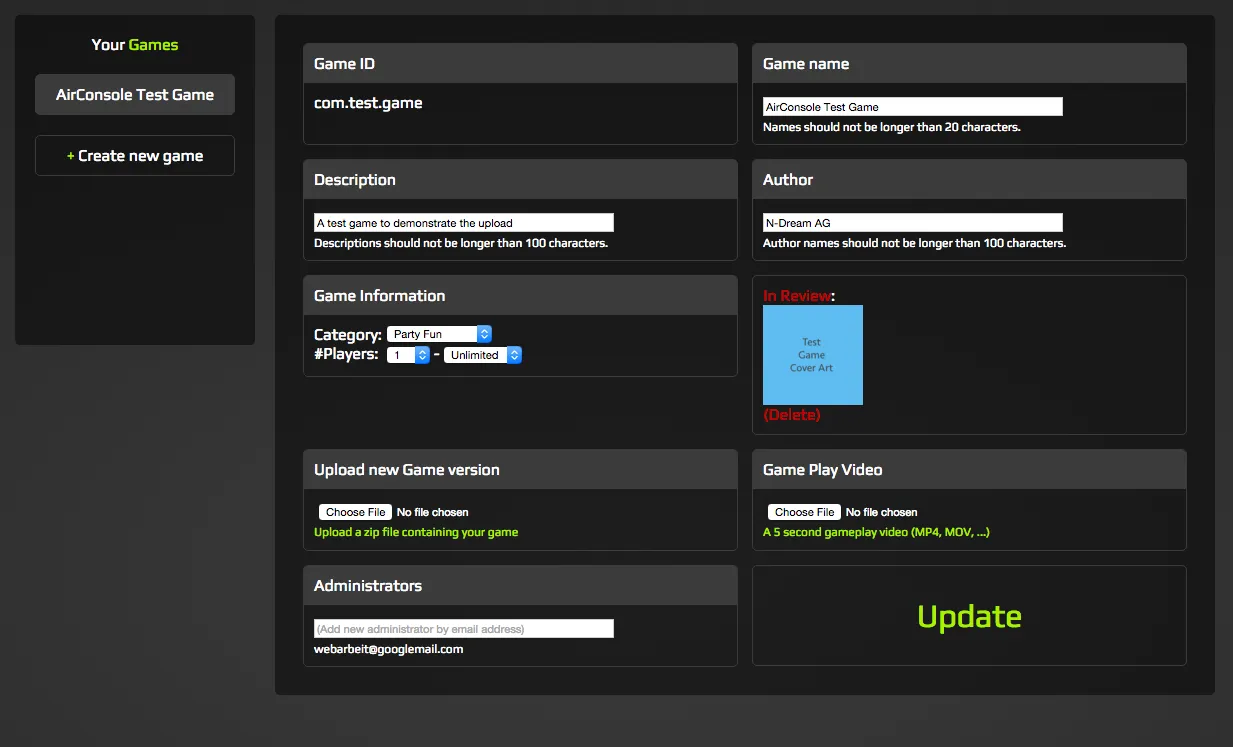Click the Administrators section header
Image resolution: width=1233 pixels, height=747 pixels.
tap(520, 585)
